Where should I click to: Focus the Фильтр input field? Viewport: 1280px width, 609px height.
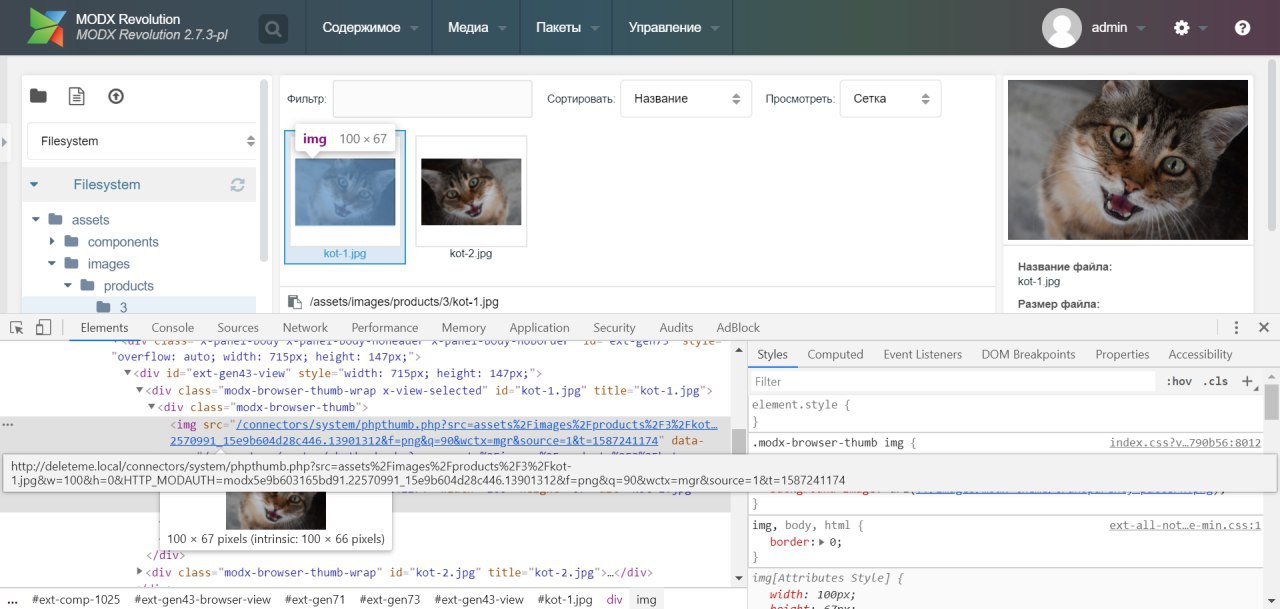pos(432,99)
